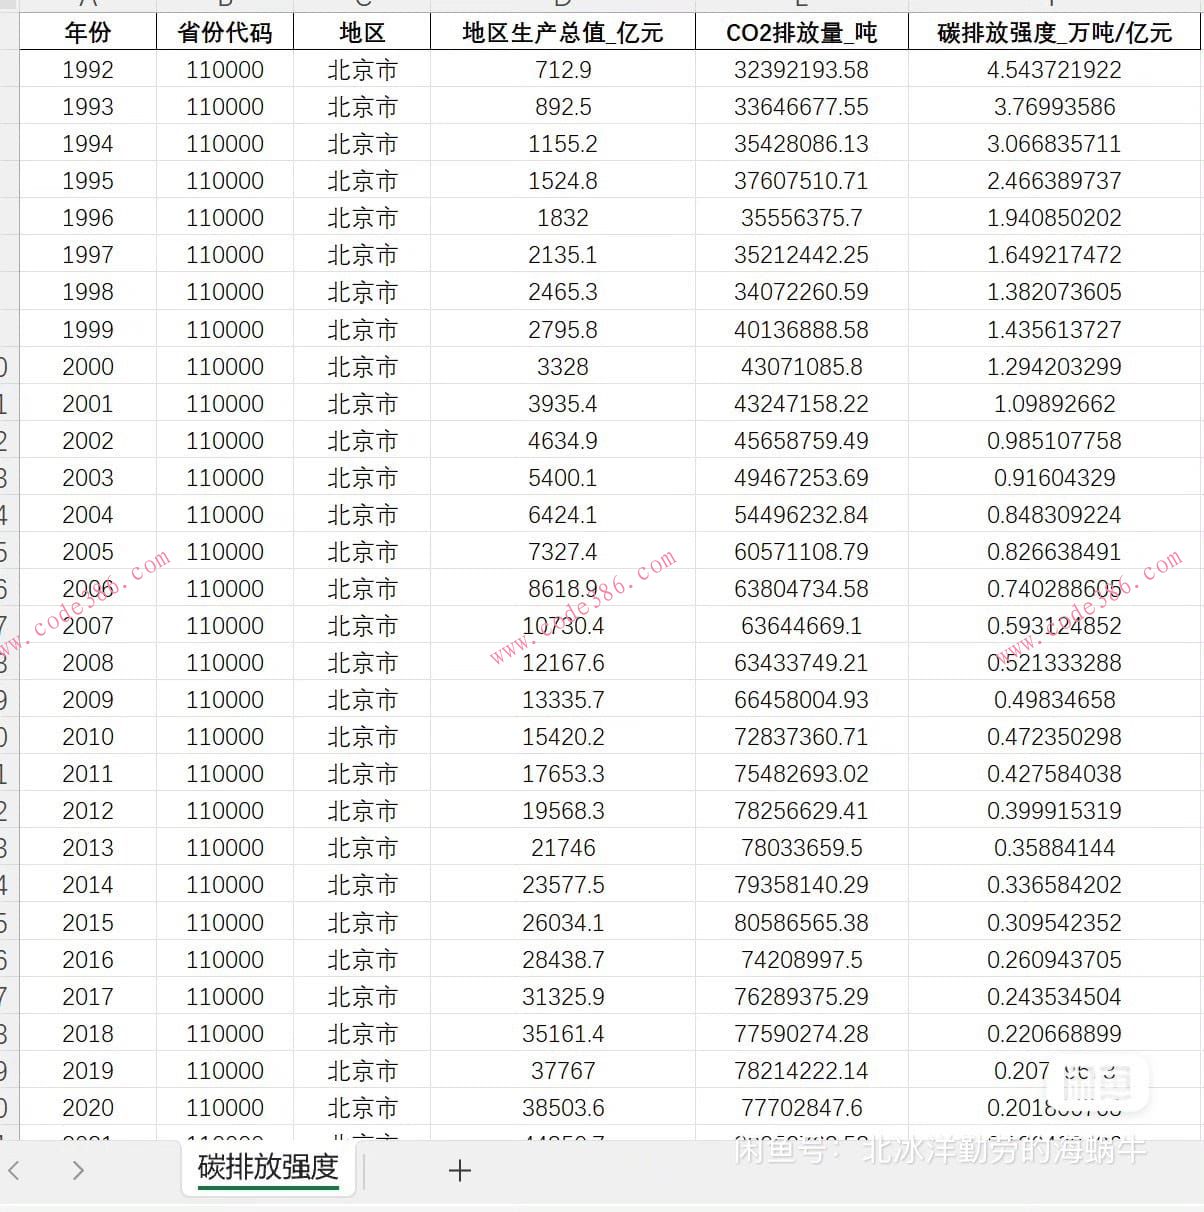Select the cell containing year 1992
This screenshot has height=1212, width=1204.
(x=87, y=69)
